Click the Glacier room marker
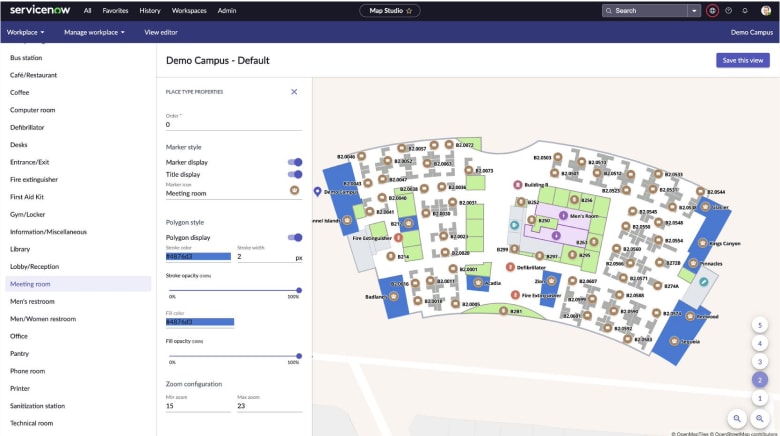The image size is (780, 436). pos(705,207)
